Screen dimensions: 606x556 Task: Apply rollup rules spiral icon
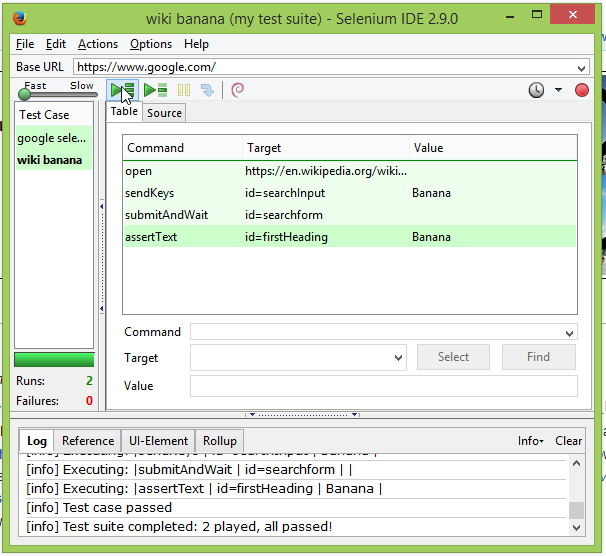(237, 90)
